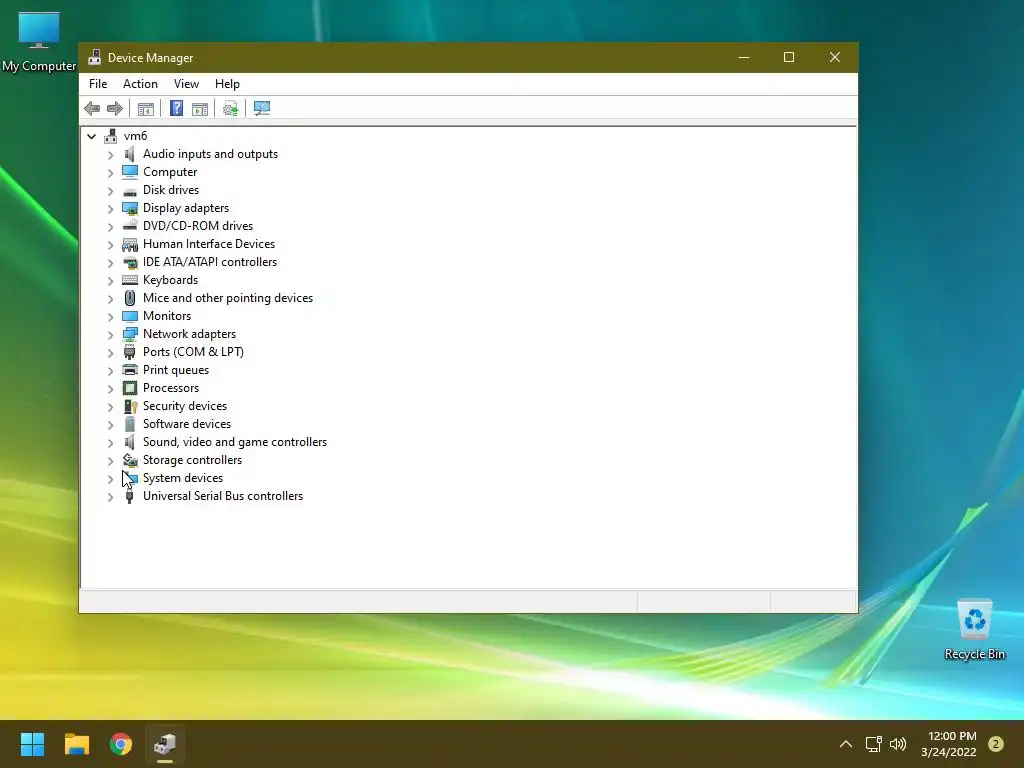
Task: Expand the Monitors chevron
Action: 110,317
